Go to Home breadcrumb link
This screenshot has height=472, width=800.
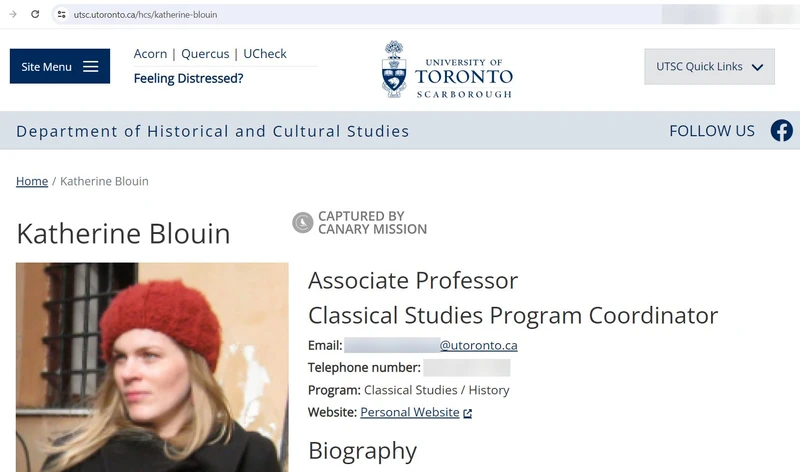point(32,181)
